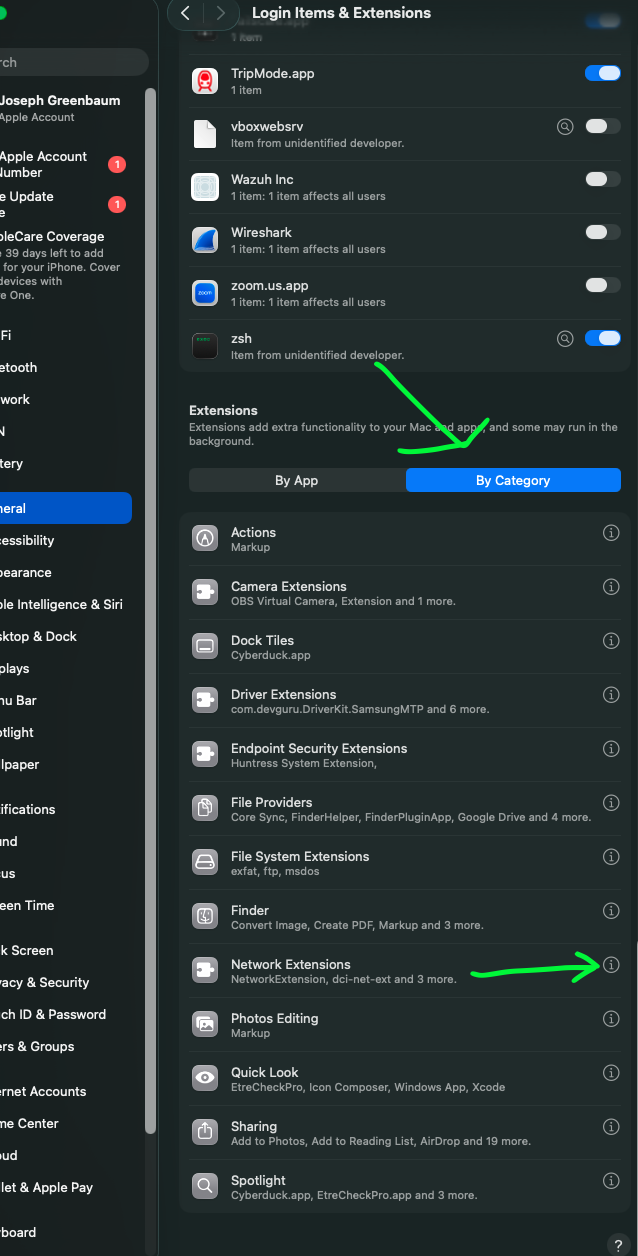Show info for Endpoint Security Extensions
This screenshot has width=638, height=1256.
tap(611, 749)
